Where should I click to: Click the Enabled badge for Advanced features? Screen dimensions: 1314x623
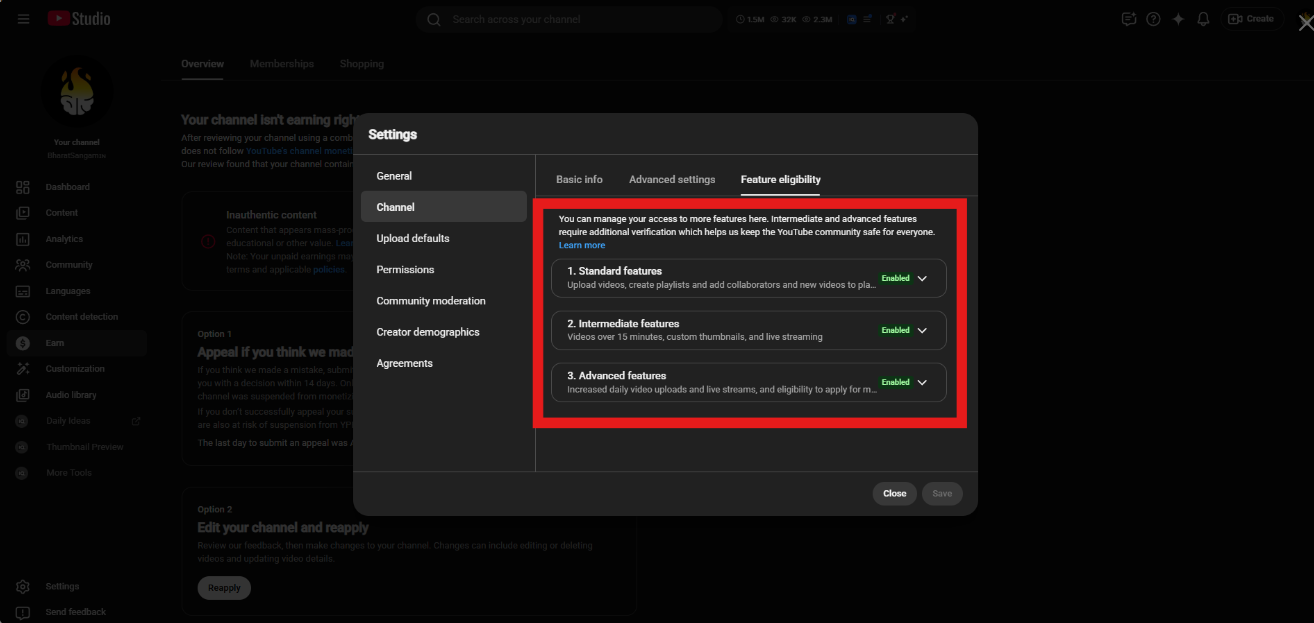tap(896, 383)
